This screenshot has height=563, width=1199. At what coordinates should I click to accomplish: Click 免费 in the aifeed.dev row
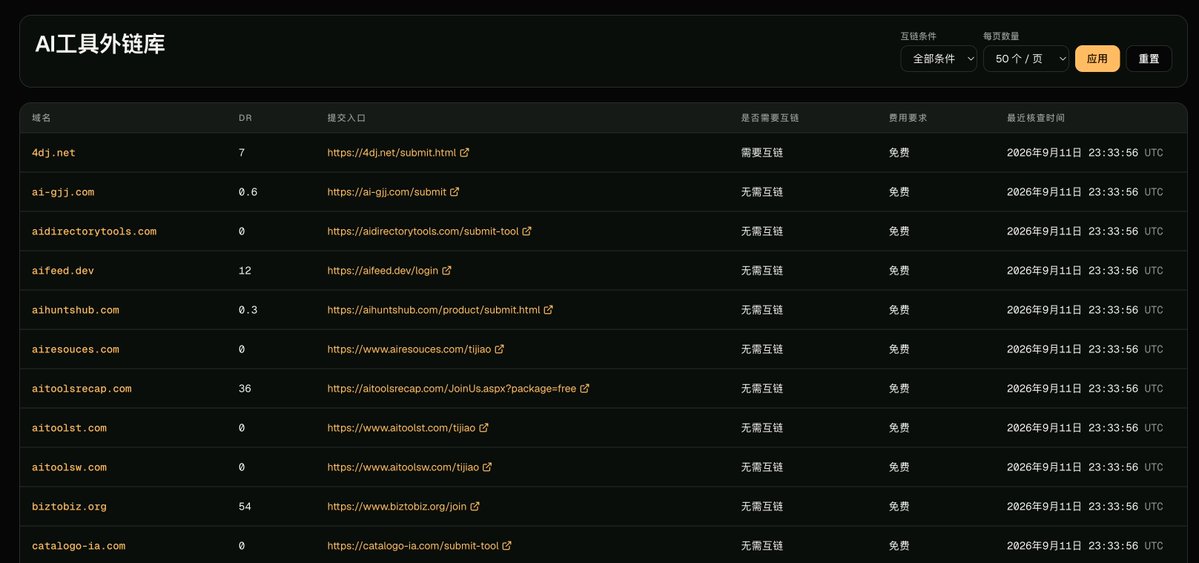coord(899,271)
